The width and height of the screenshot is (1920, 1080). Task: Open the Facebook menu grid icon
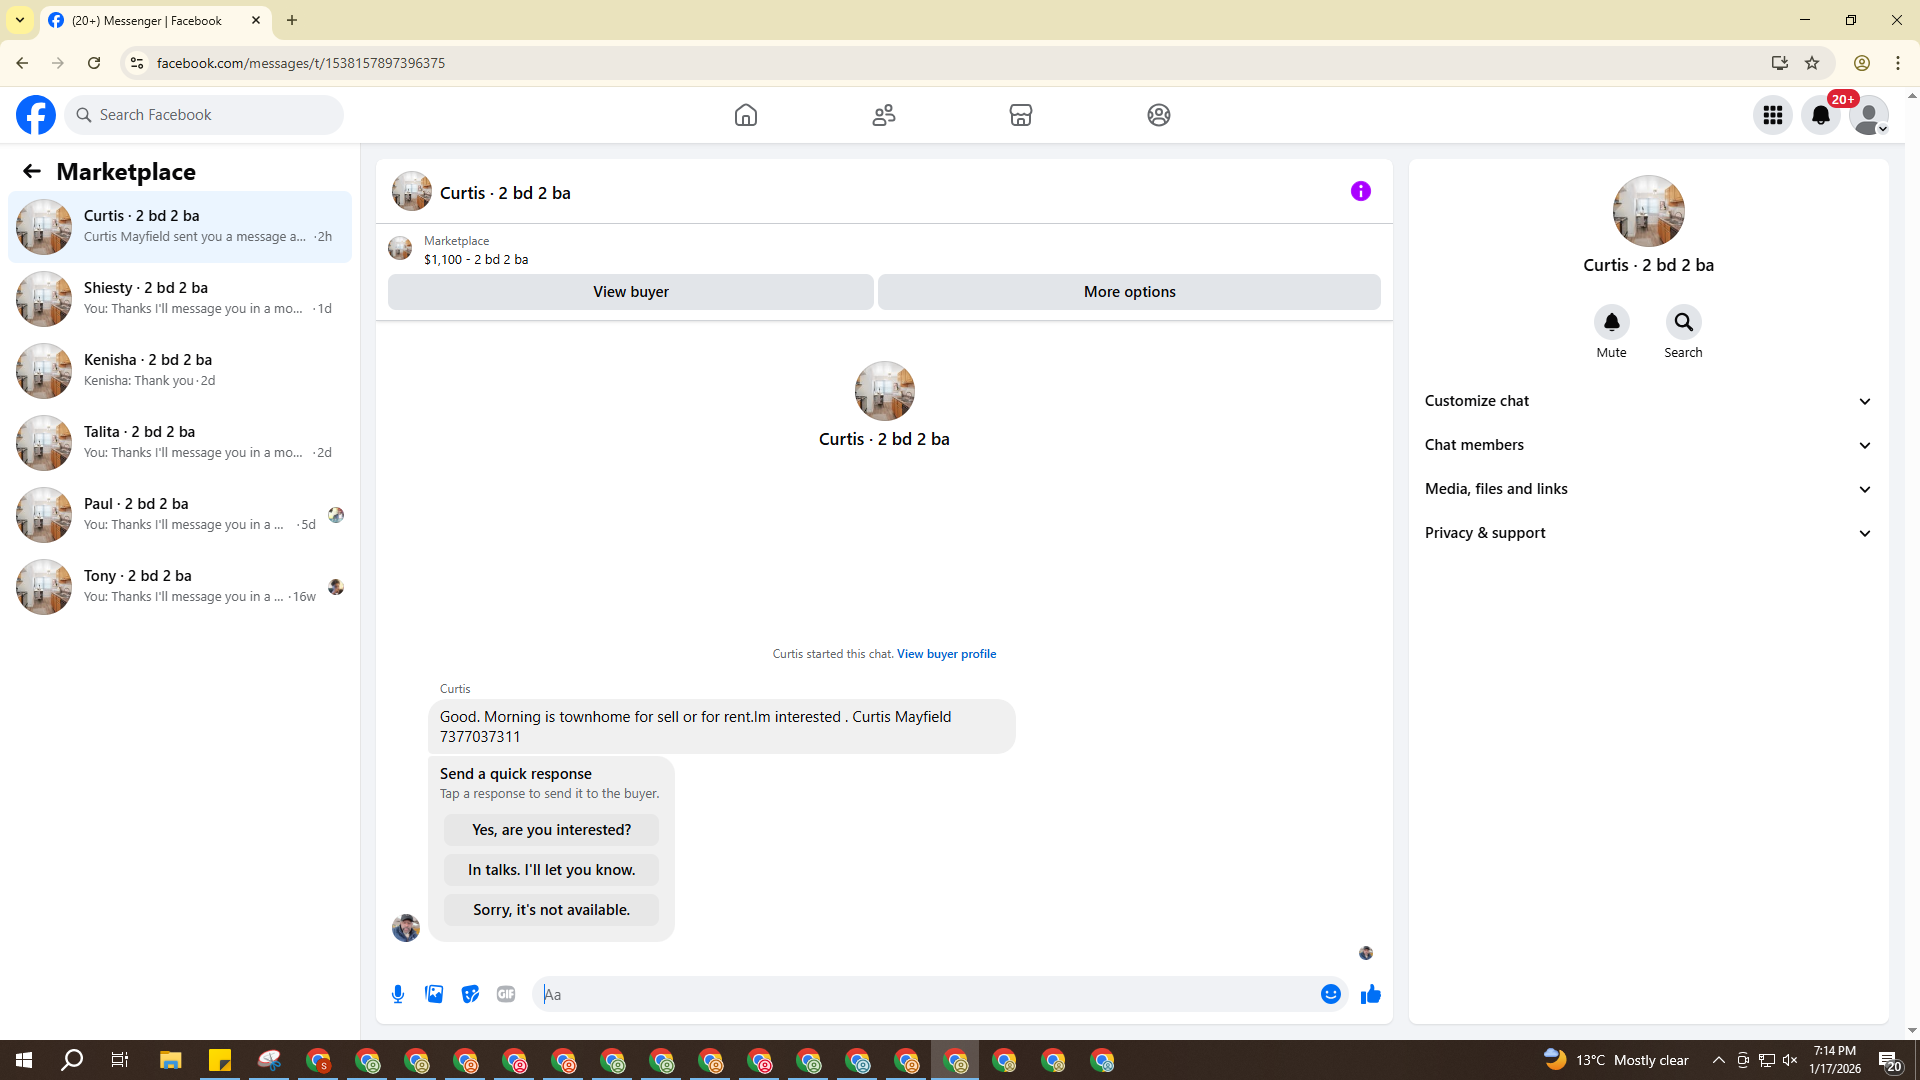point(1772,115)
